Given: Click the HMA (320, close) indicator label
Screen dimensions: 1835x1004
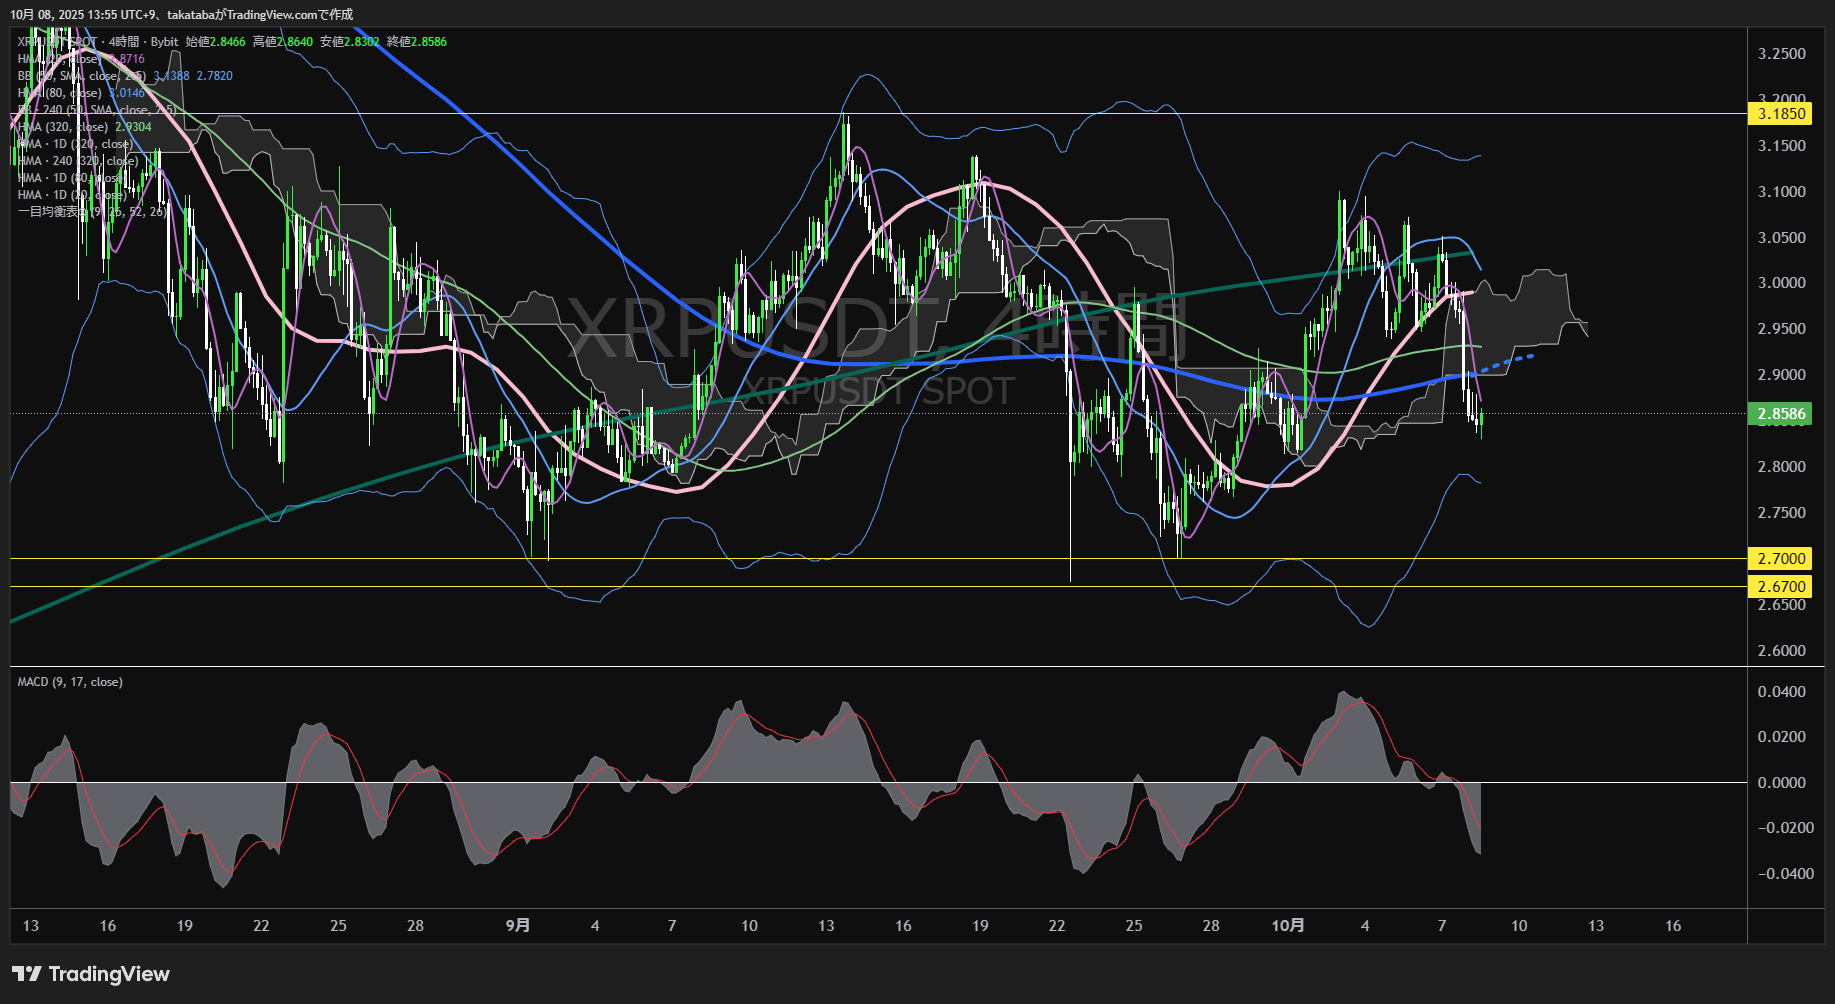Looking at the screenshot, I should [63, 127].
